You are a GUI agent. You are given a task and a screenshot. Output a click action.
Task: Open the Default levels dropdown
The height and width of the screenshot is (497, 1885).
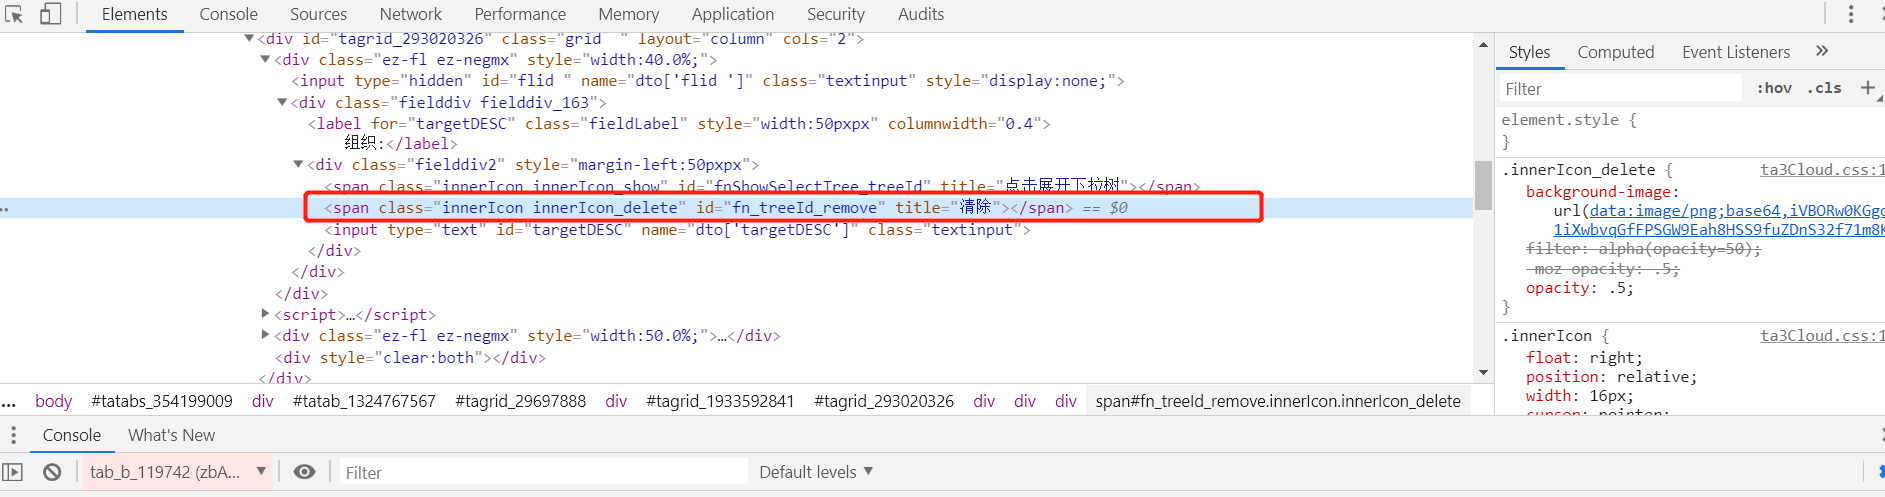pyautogui.click(x=816, y=472)
